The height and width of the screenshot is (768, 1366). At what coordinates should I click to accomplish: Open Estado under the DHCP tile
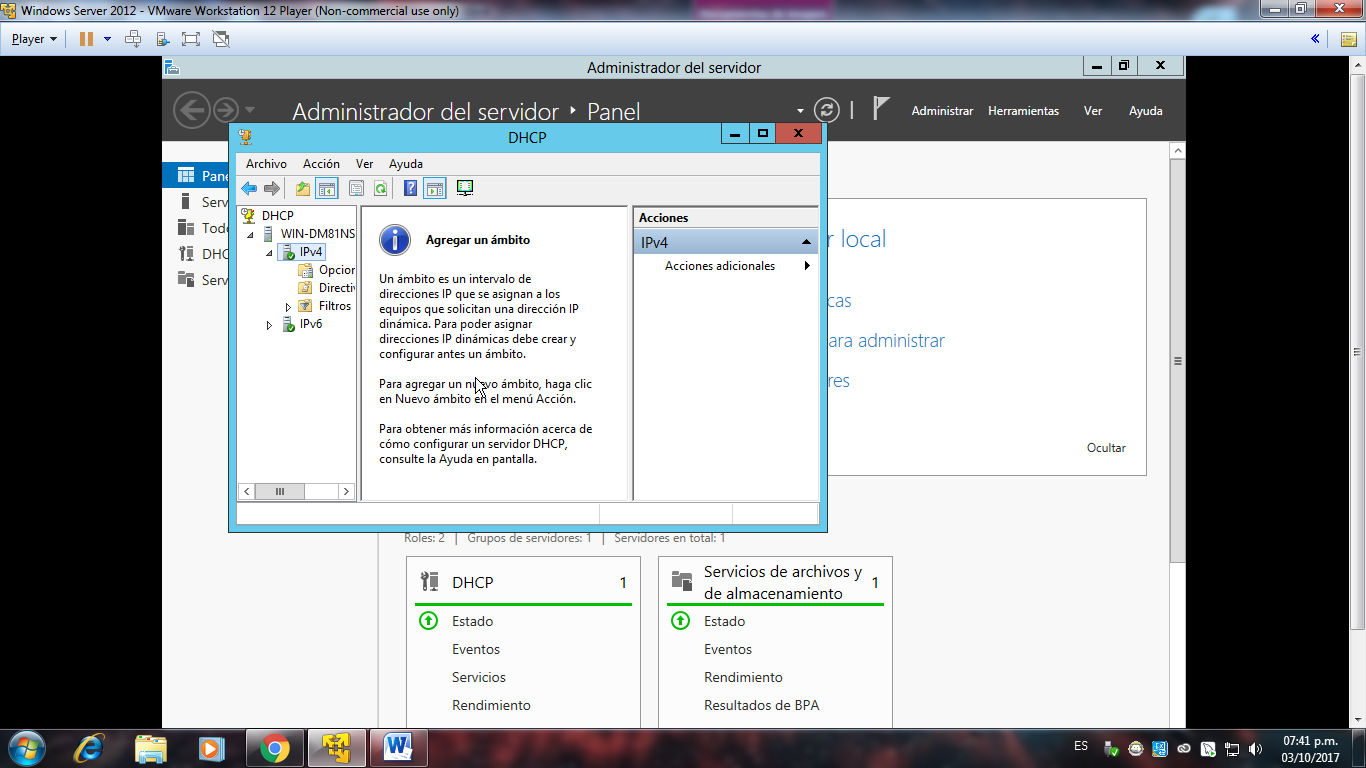472,621
